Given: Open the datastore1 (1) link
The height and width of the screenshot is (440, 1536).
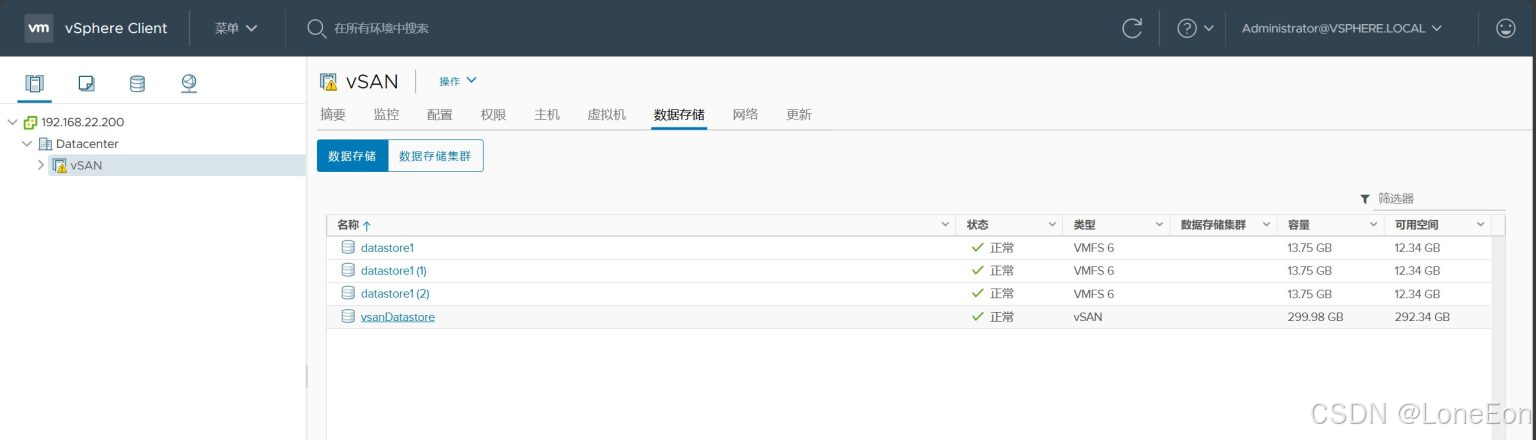Looking at the screenshot, I should (394, 270).
